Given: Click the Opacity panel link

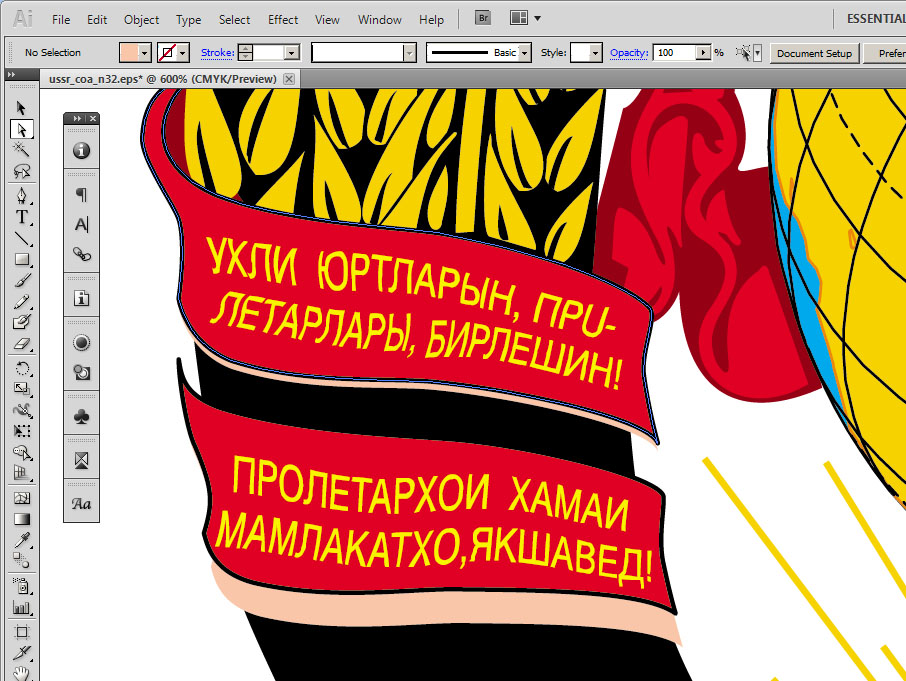Looking at the screenshot, I should point(629,53).
